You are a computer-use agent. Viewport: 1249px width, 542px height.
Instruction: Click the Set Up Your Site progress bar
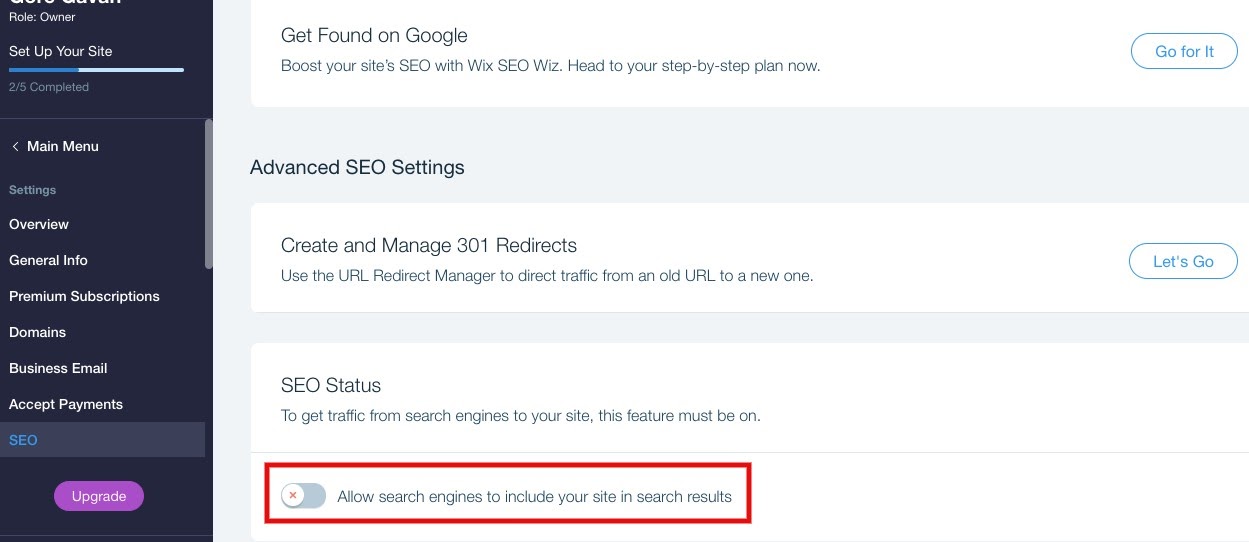[x=96, y=70]
